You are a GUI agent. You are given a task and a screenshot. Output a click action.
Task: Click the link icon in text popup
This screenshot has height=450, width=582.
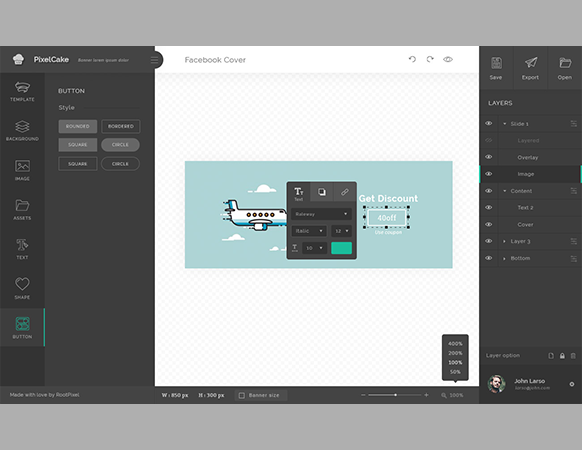(x=344, y=192)
